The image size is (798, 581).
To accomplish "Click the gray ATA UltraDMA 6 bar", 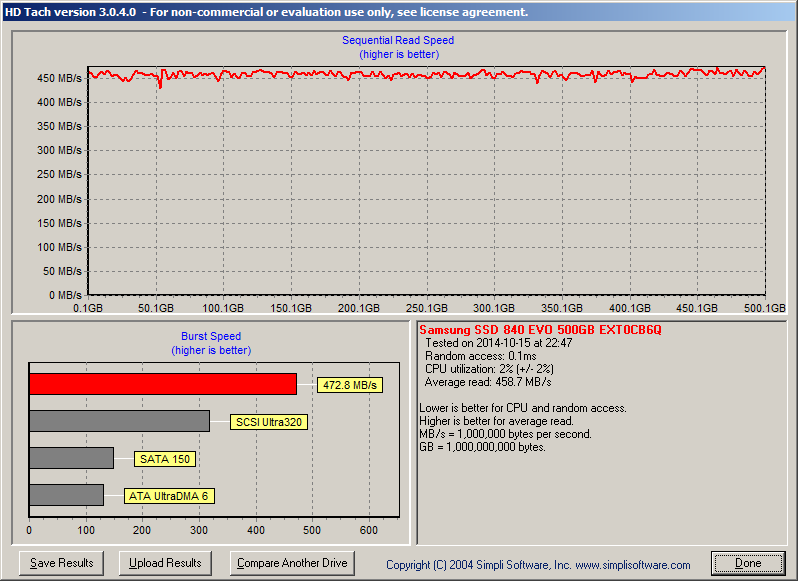I will [67, 495].
